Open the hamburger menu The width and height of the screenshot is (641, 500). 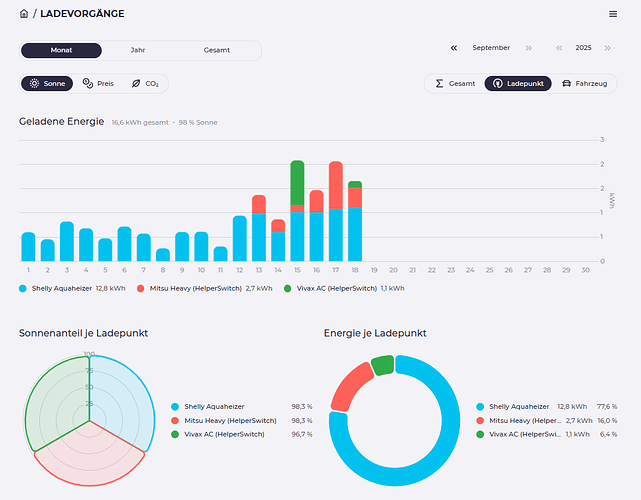pyautogui.click(x=613, y=14)
